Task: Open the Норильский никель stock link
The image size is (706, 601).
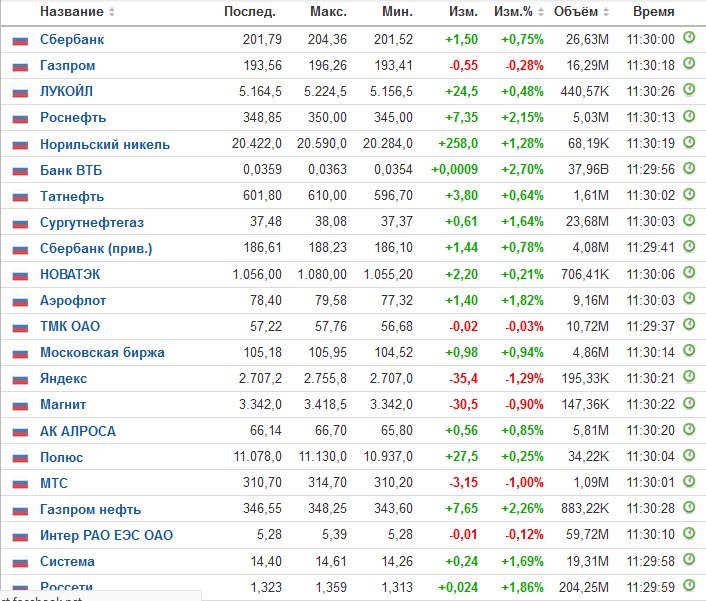Action: (105, 144)
